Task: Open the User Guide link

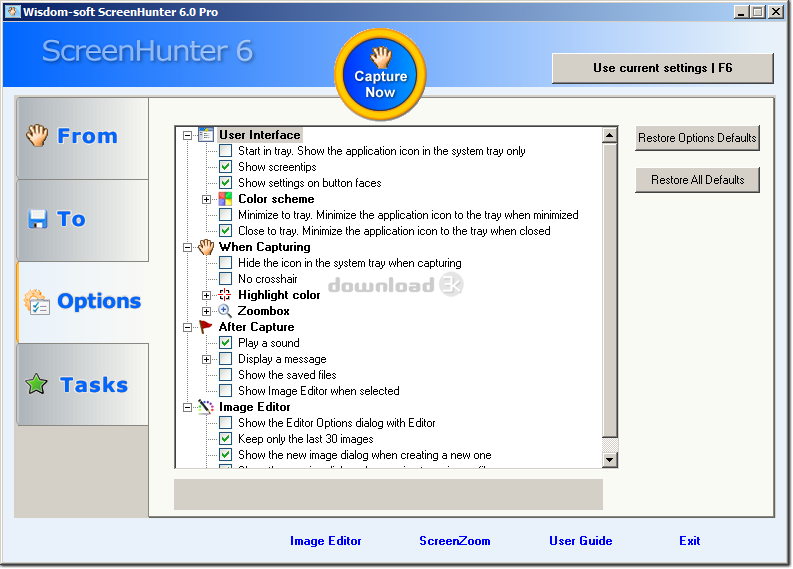Action: point(581,541)
